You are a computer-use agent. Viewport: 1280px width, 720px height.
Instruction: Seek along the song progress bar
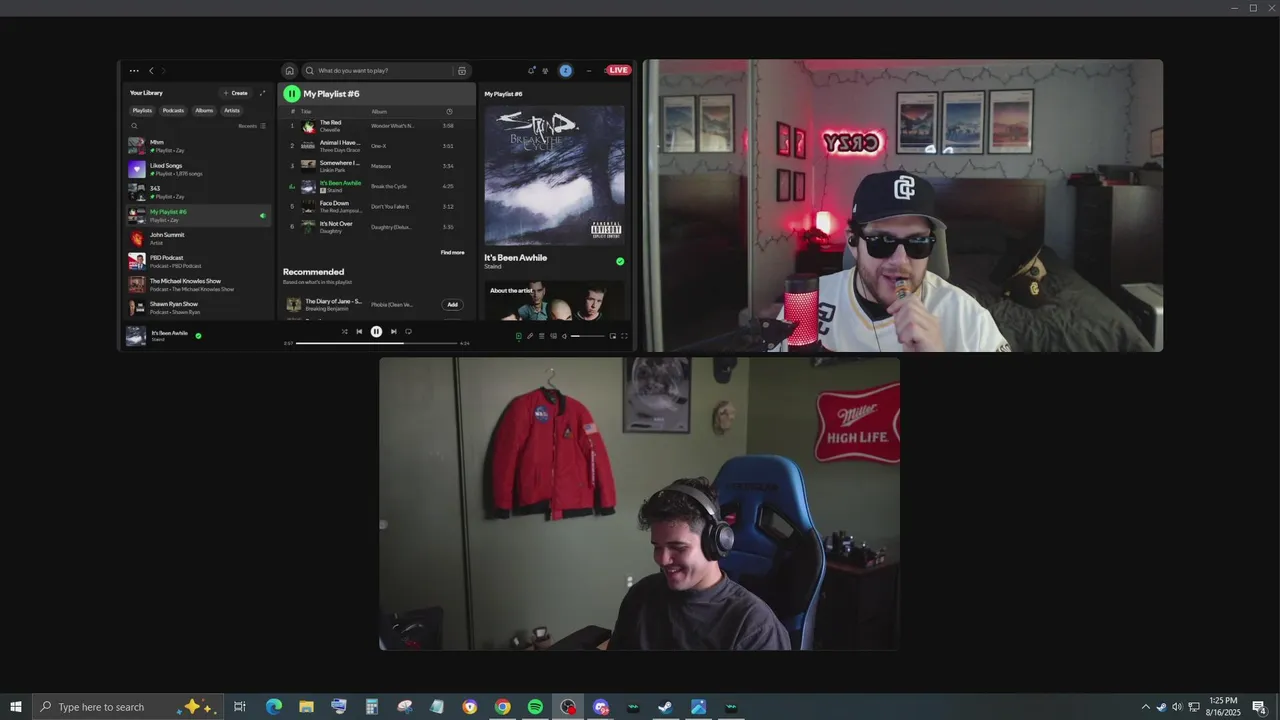[x=377, y=343]
